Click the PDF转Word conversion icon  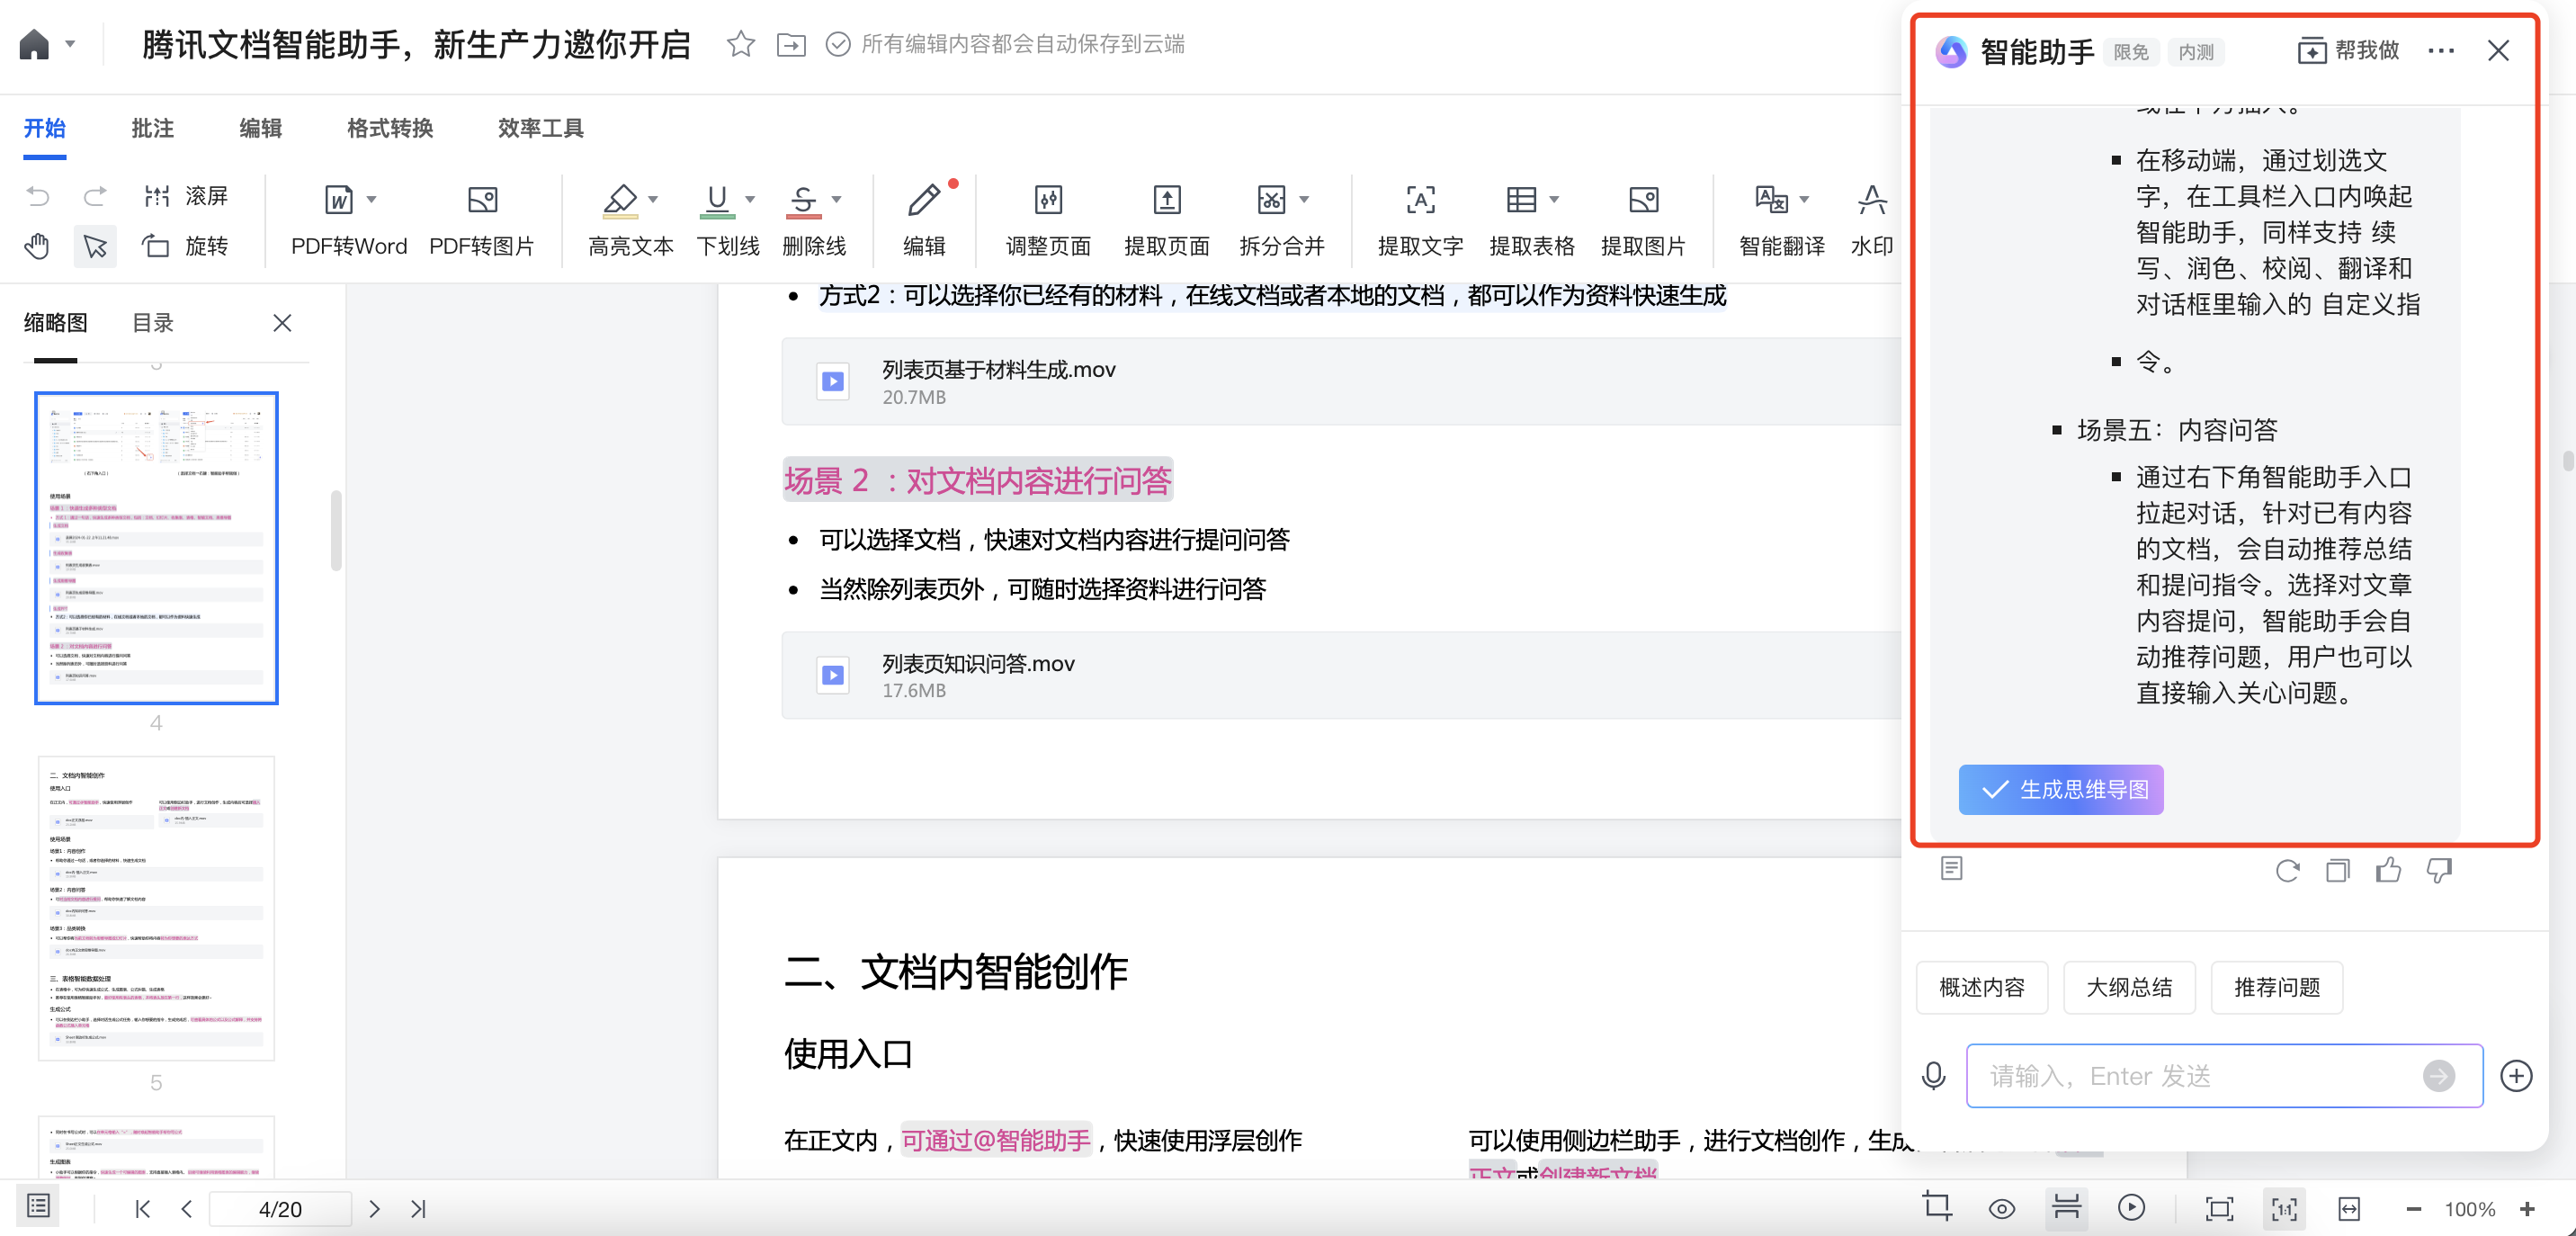(339, 200)
